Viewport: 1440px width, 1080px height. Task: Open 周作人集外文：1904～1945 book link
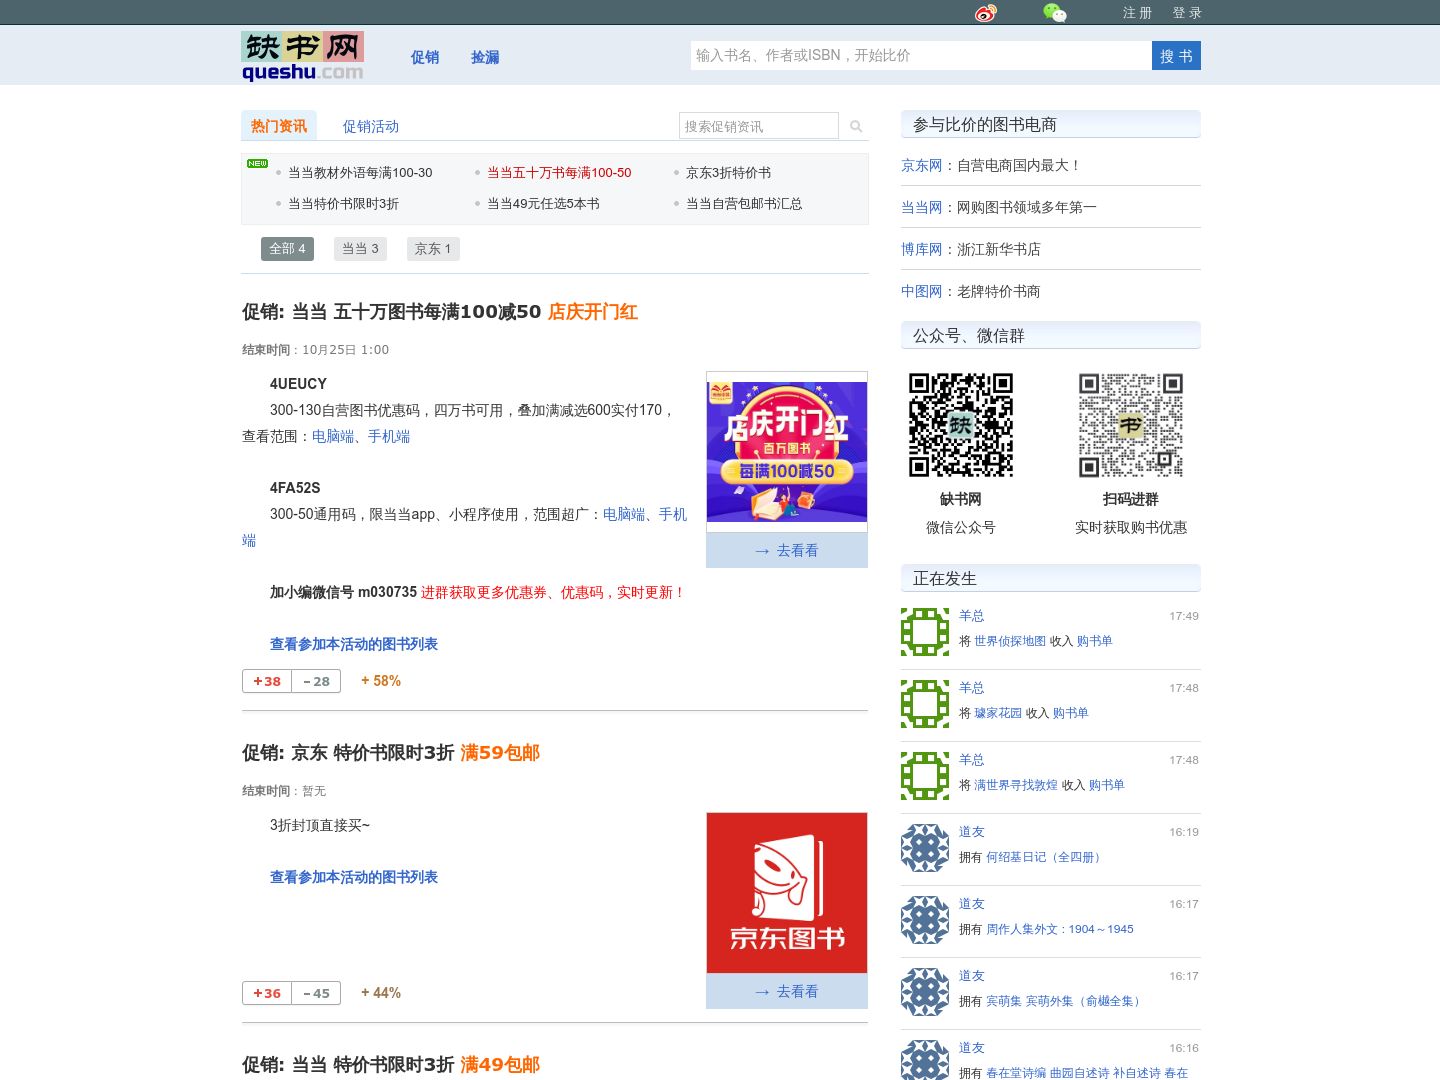(1060, 929)
